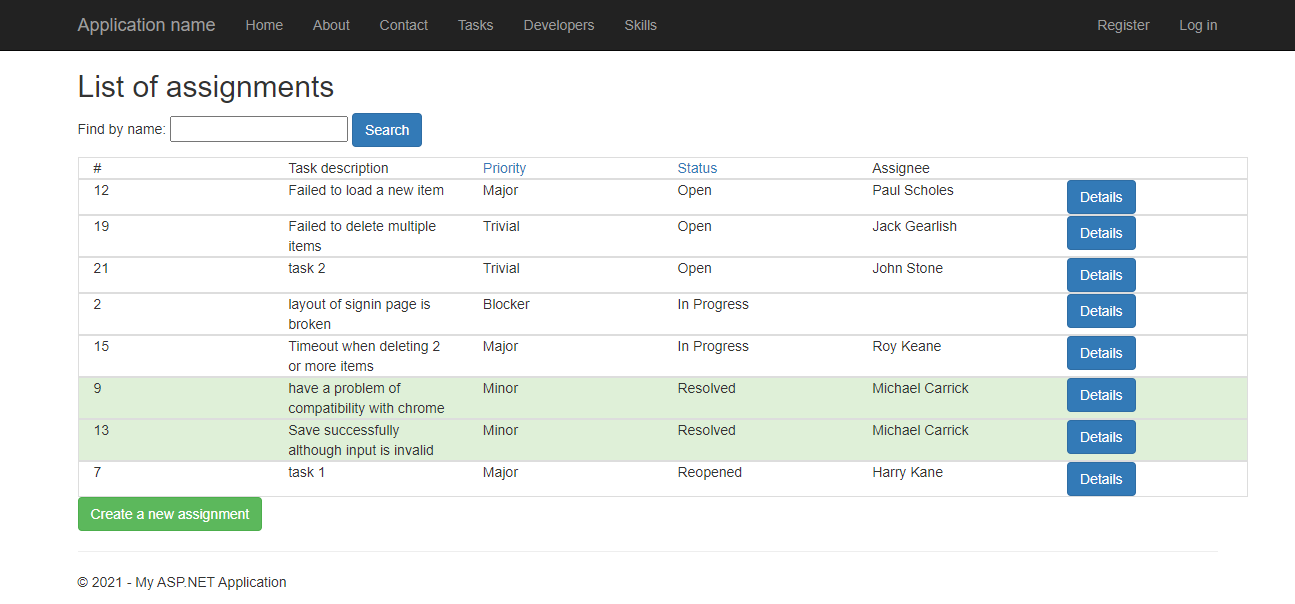1295x604 pixels.
Task: Click 'have a problem of compatibility with chrome'
Action: coord(366,398)
